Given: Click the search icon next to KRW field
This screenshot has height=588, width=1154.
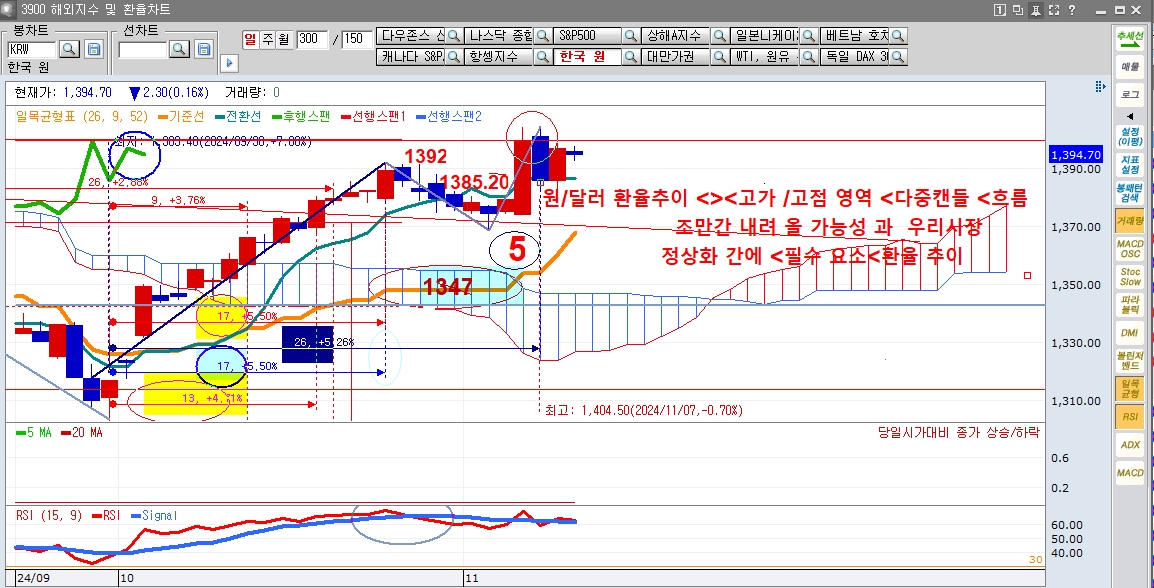Looking at the screenshot, I should 70,49.
